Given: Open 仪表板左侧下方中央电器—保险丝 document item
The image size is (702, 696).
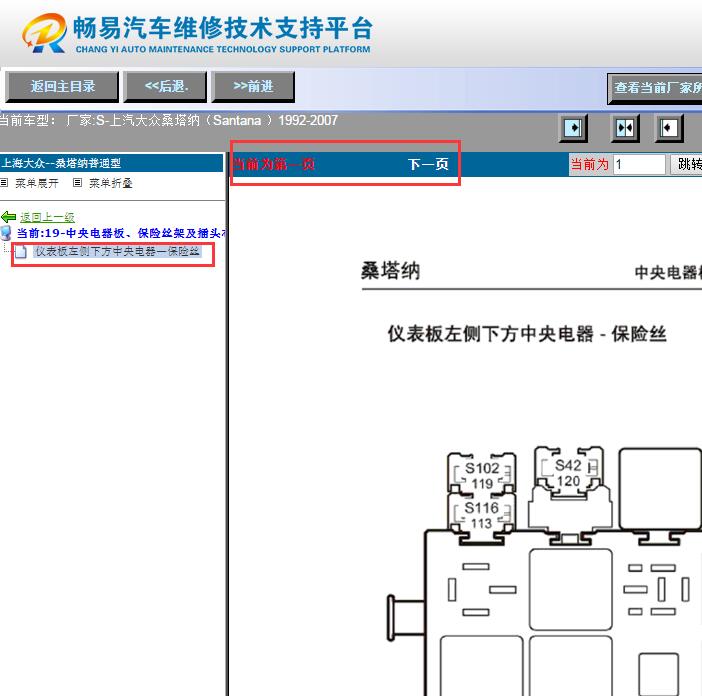Looking at the screenshot, I should point(117,252).
